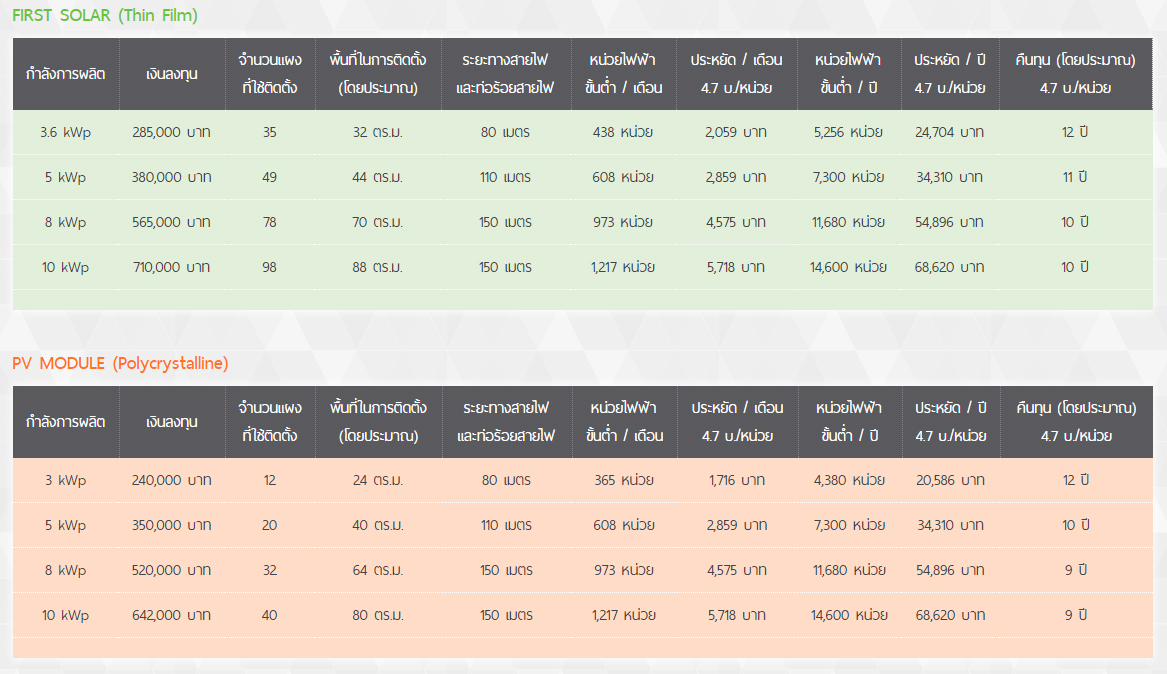Click the "642,000 บาท" investment cell

171,615
